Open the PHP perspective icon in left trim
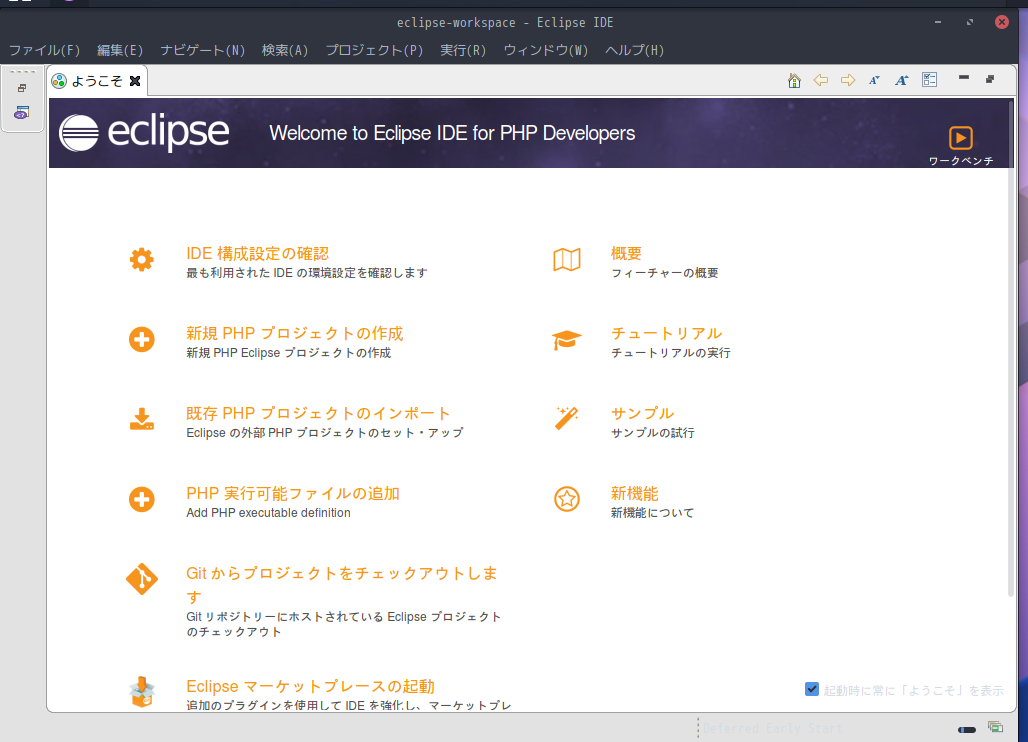The height and width of the screenshot is (742, 1028). pos(22,113)
